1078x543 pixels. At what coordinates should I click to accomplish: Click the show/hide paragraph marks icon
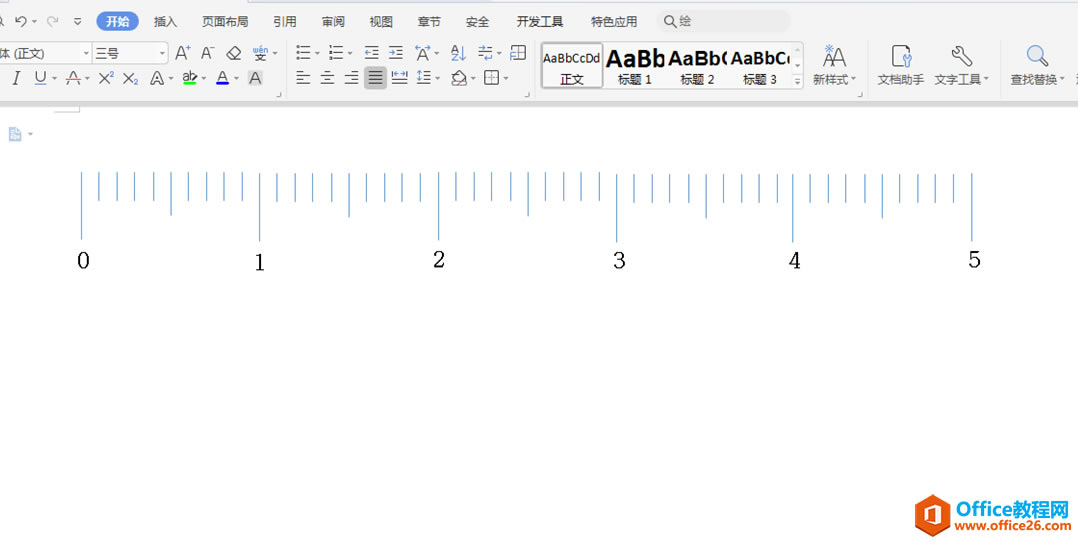(x=485, y=52)
